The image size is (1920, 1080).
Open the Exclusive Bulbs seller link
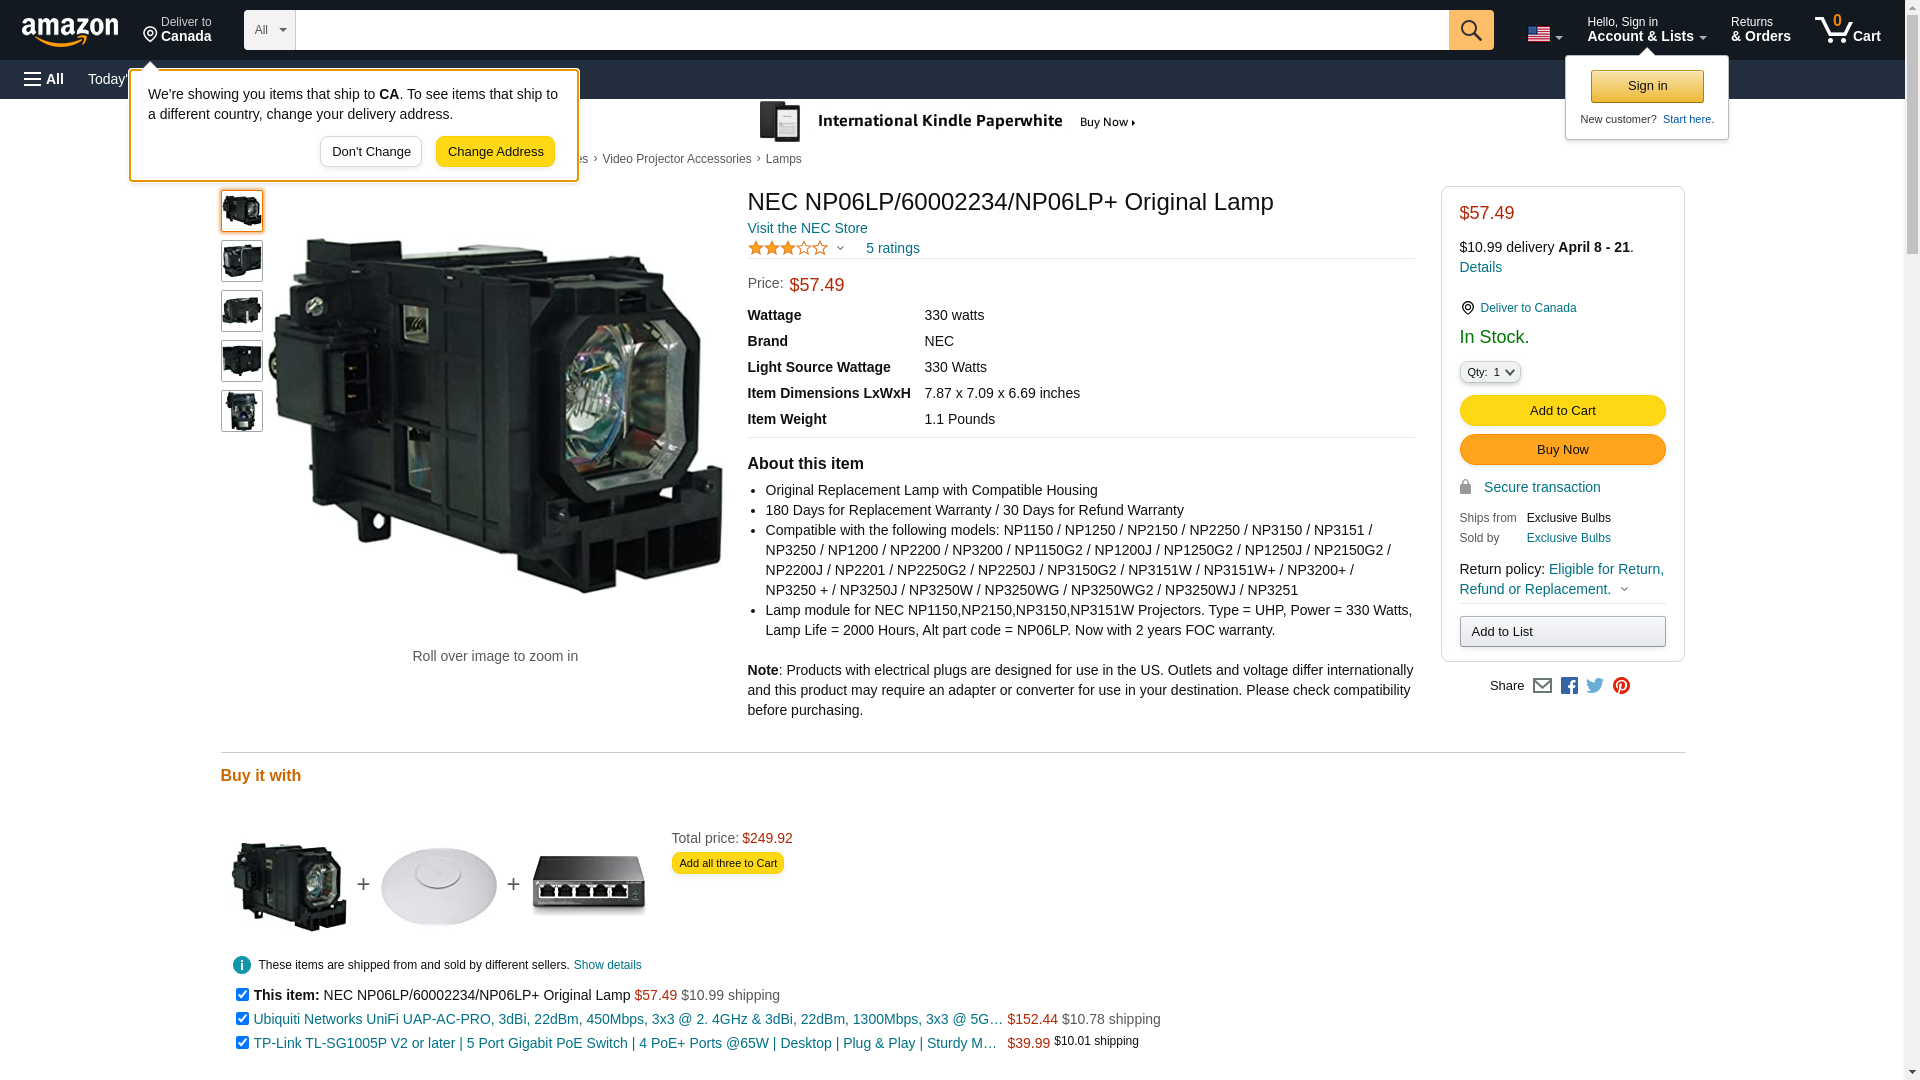tap(1569, 538)
